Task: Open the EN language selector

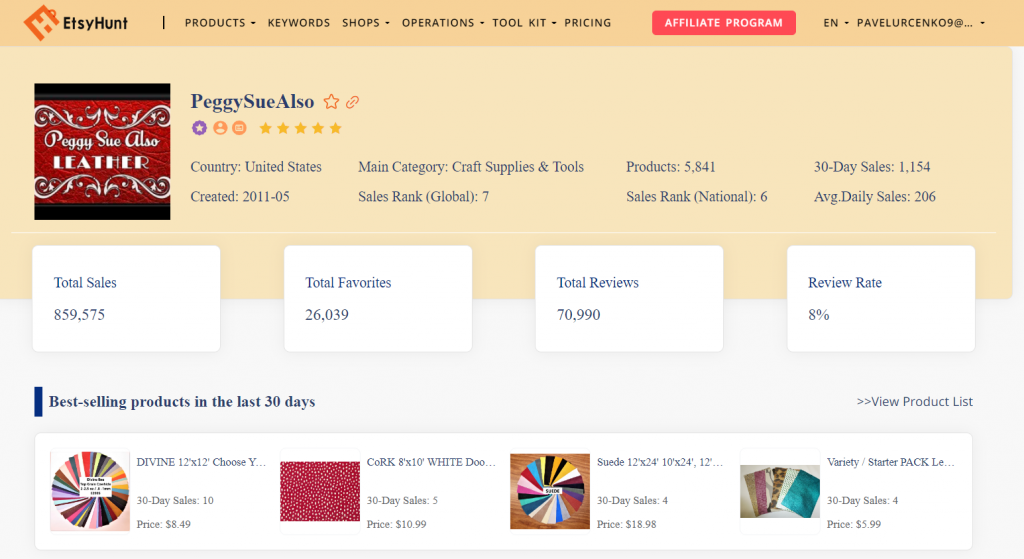Action: (836, 23)
